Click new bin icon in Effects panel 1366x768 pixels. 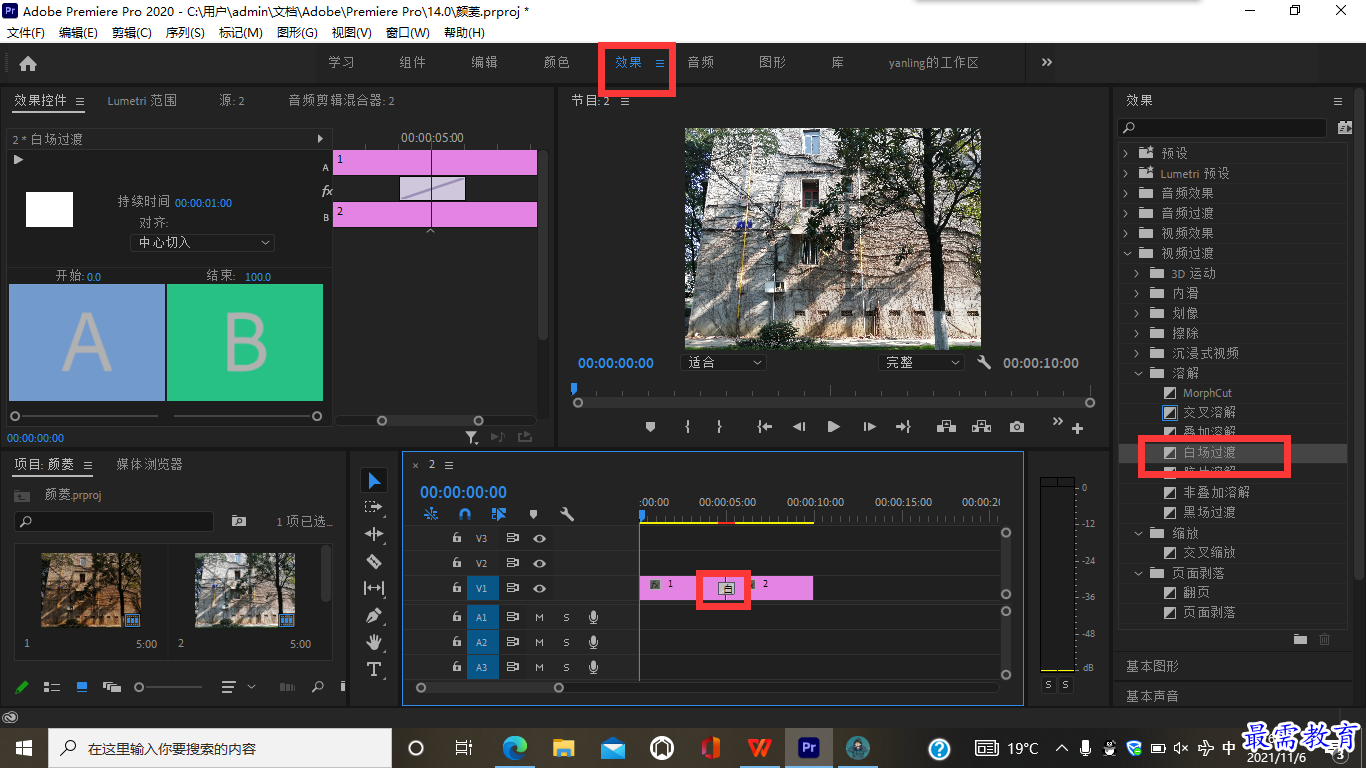[1300, 639]
